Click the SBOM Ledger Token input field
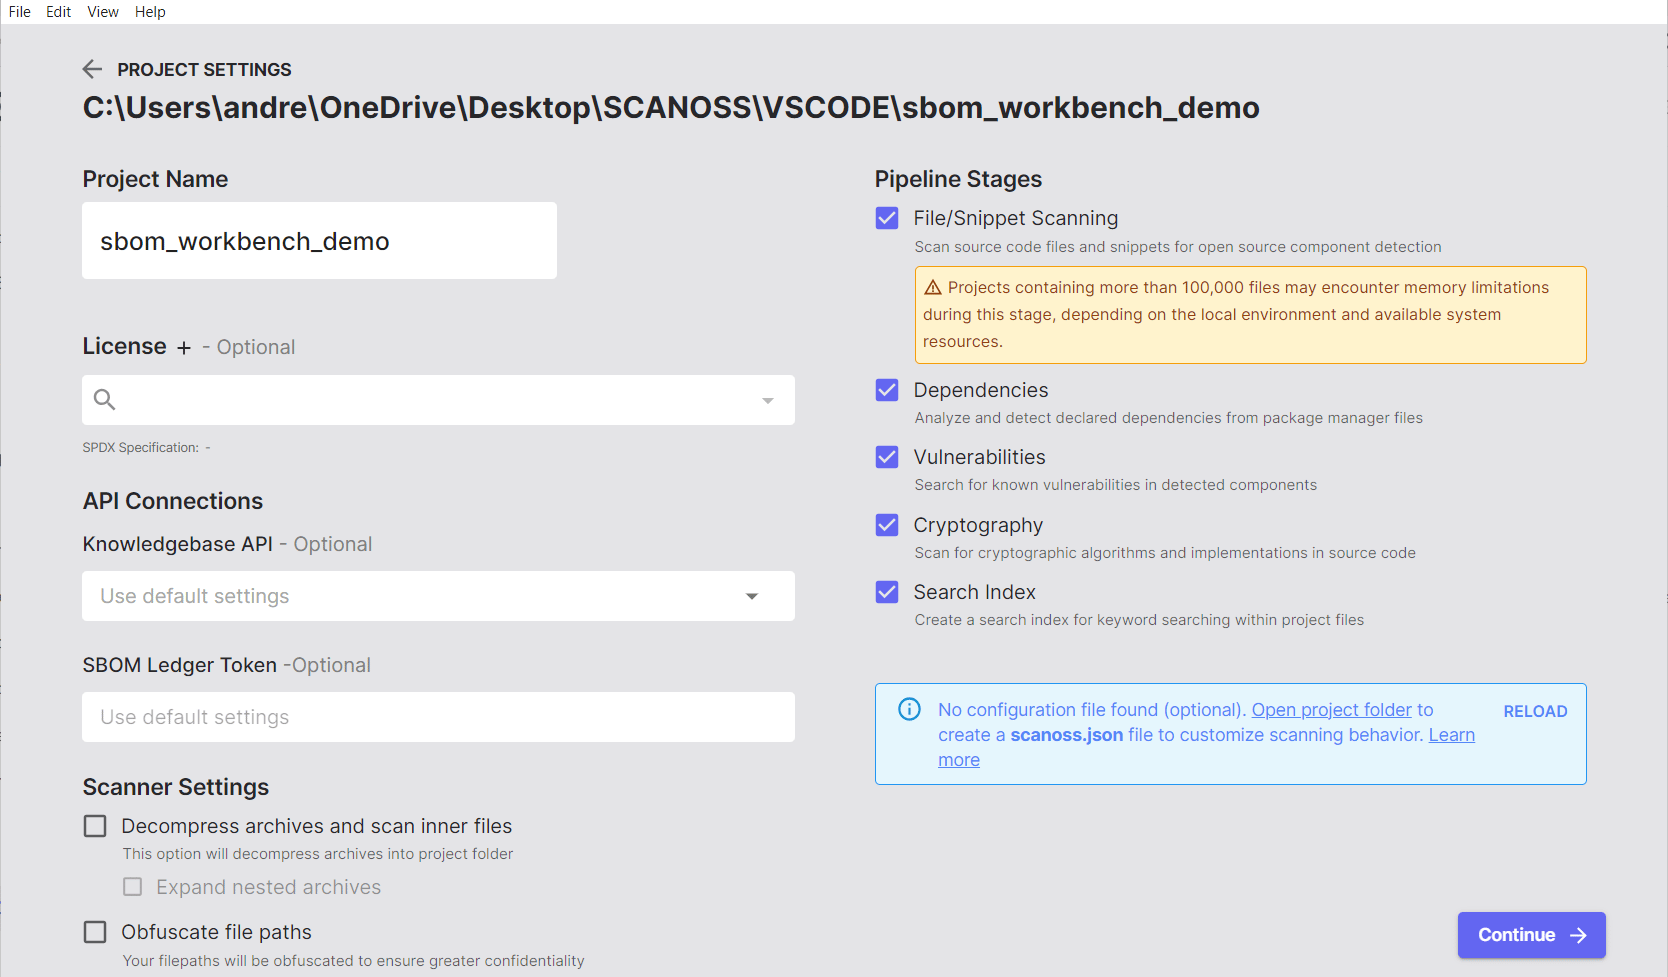 [438, 717]
